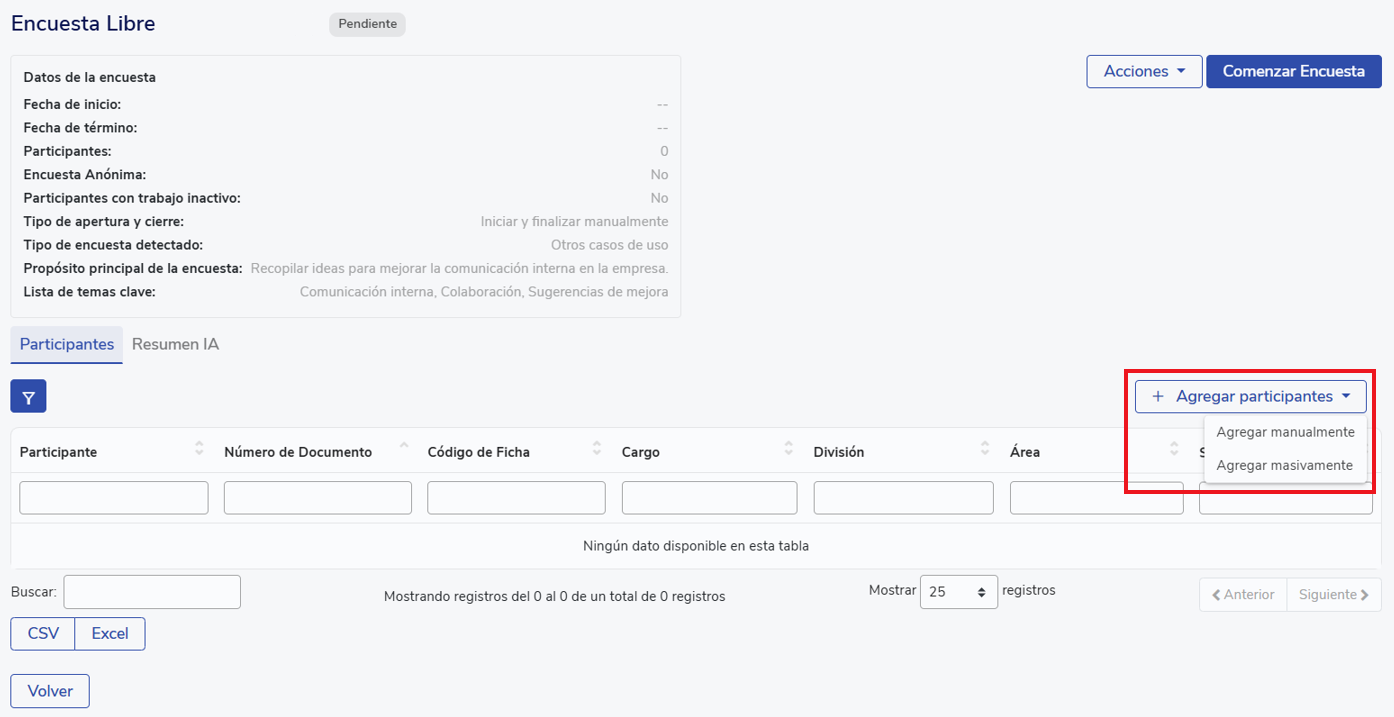Open the Acciones dropdown

pyautogui.click(x=1144, y=72)
